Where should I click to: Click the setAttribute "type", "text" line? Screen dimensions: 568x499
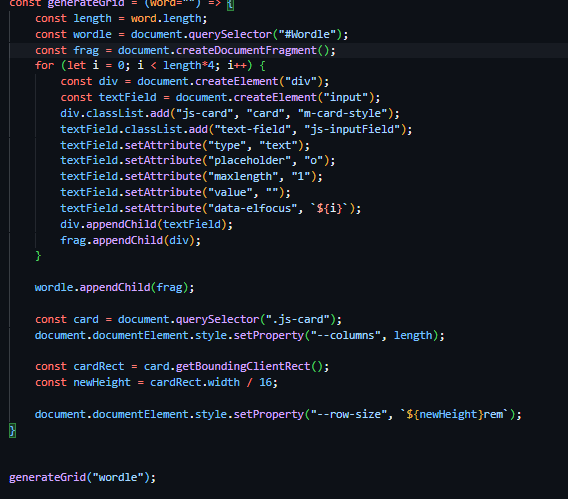point(185,145)
